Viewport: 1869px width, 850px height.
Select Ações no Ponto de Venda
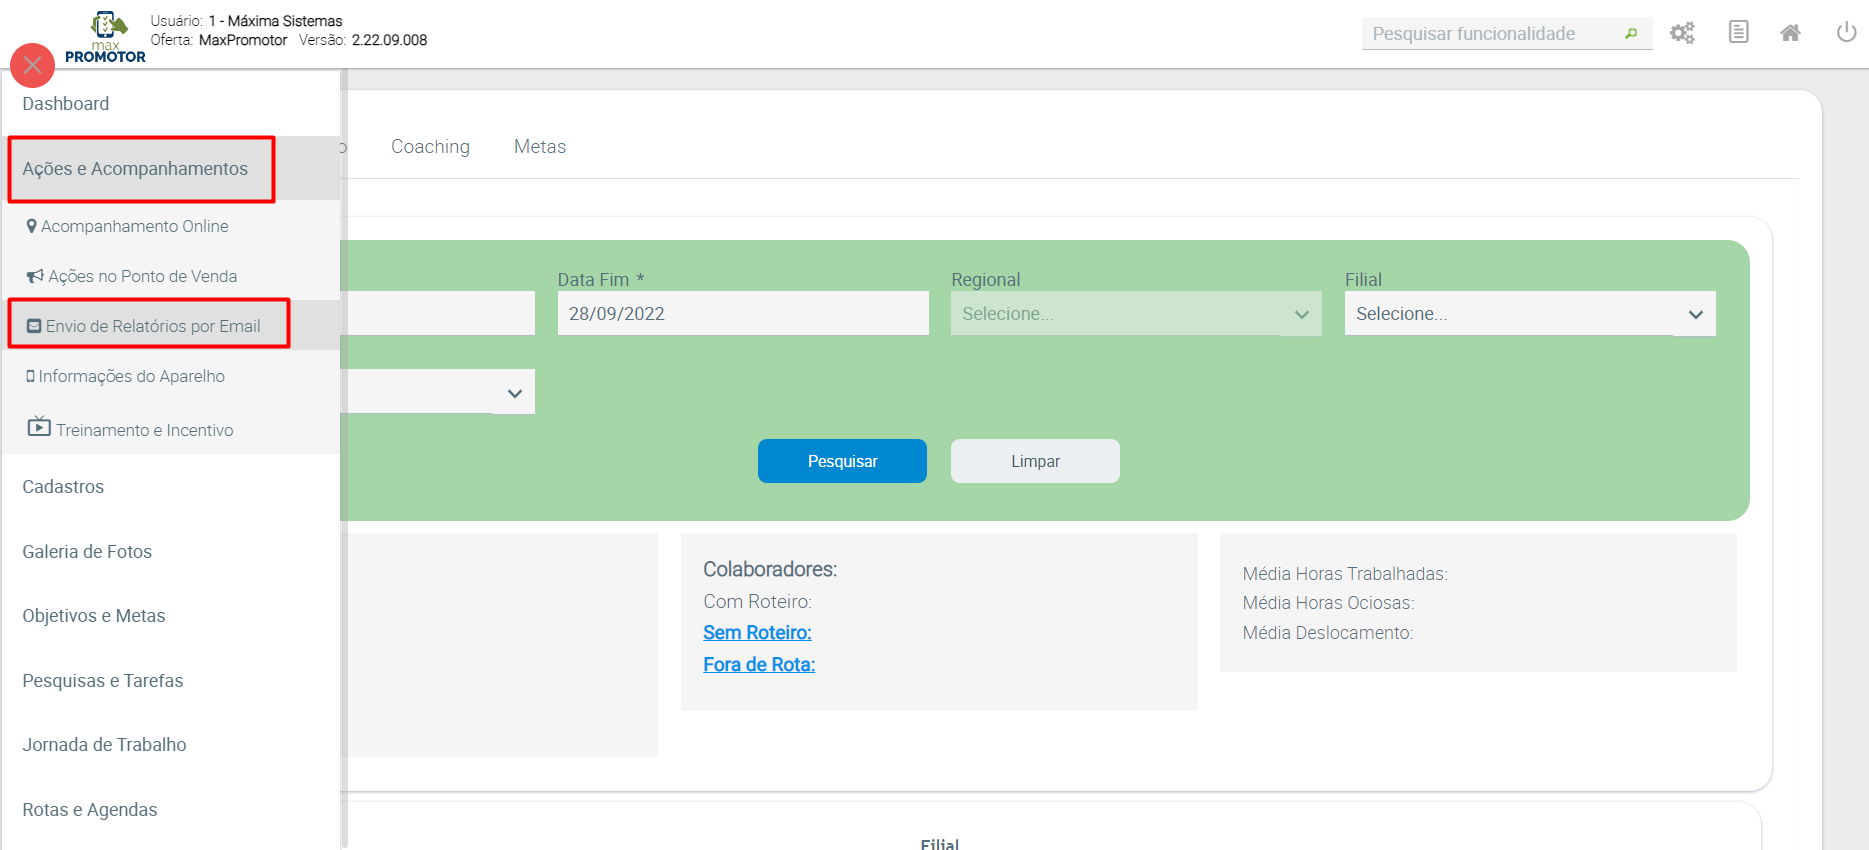point(143,276)
